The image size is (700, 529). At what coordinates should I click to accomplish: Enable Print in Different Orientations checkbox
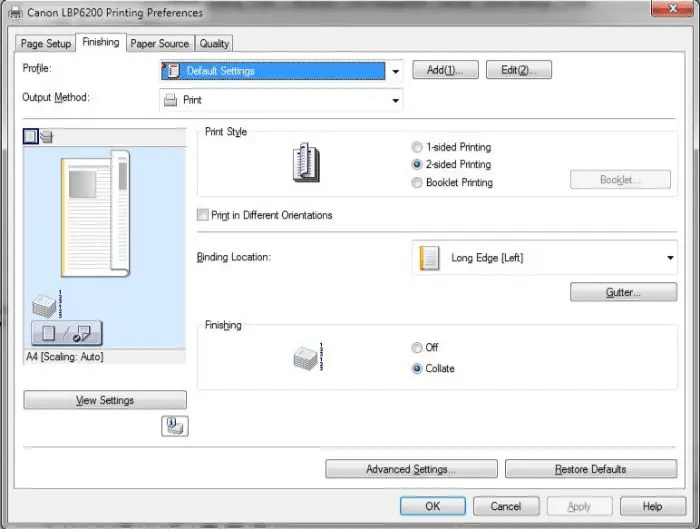(x=204, y=215)
